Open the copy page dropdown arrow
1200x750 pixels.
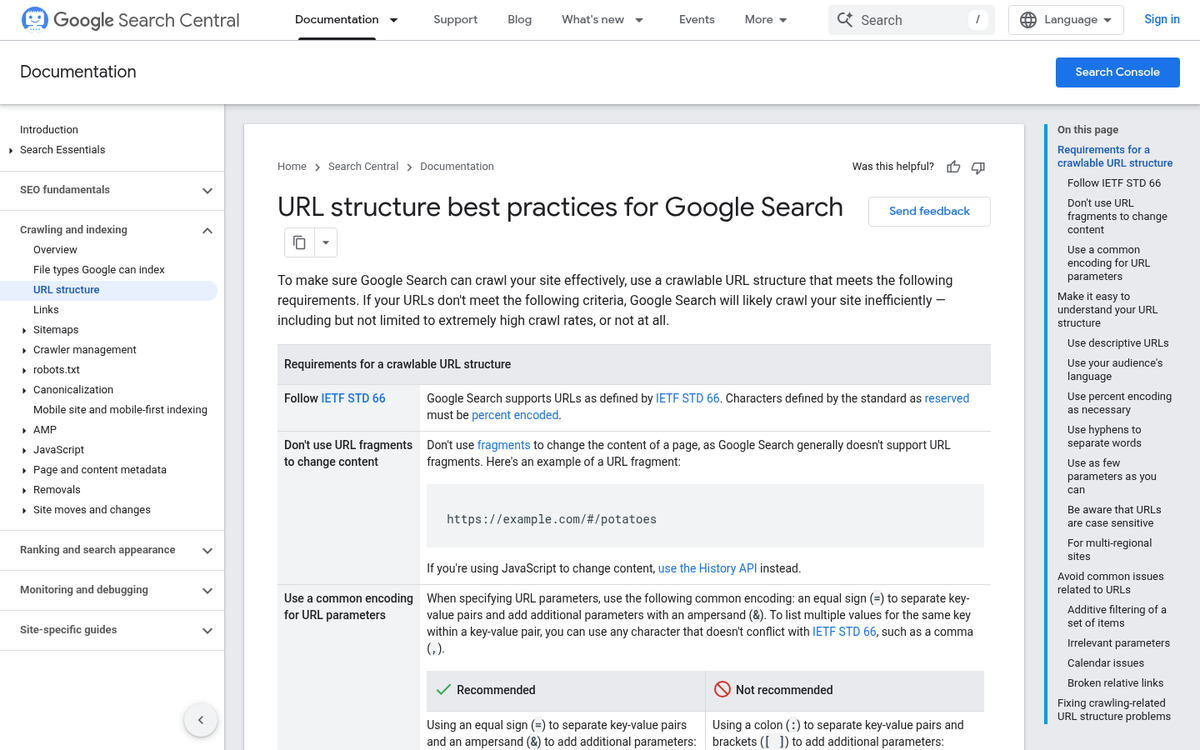(325, 242)
